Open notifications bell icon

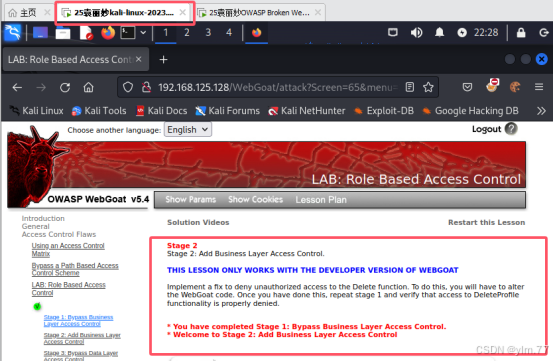[x=439, y=33]
